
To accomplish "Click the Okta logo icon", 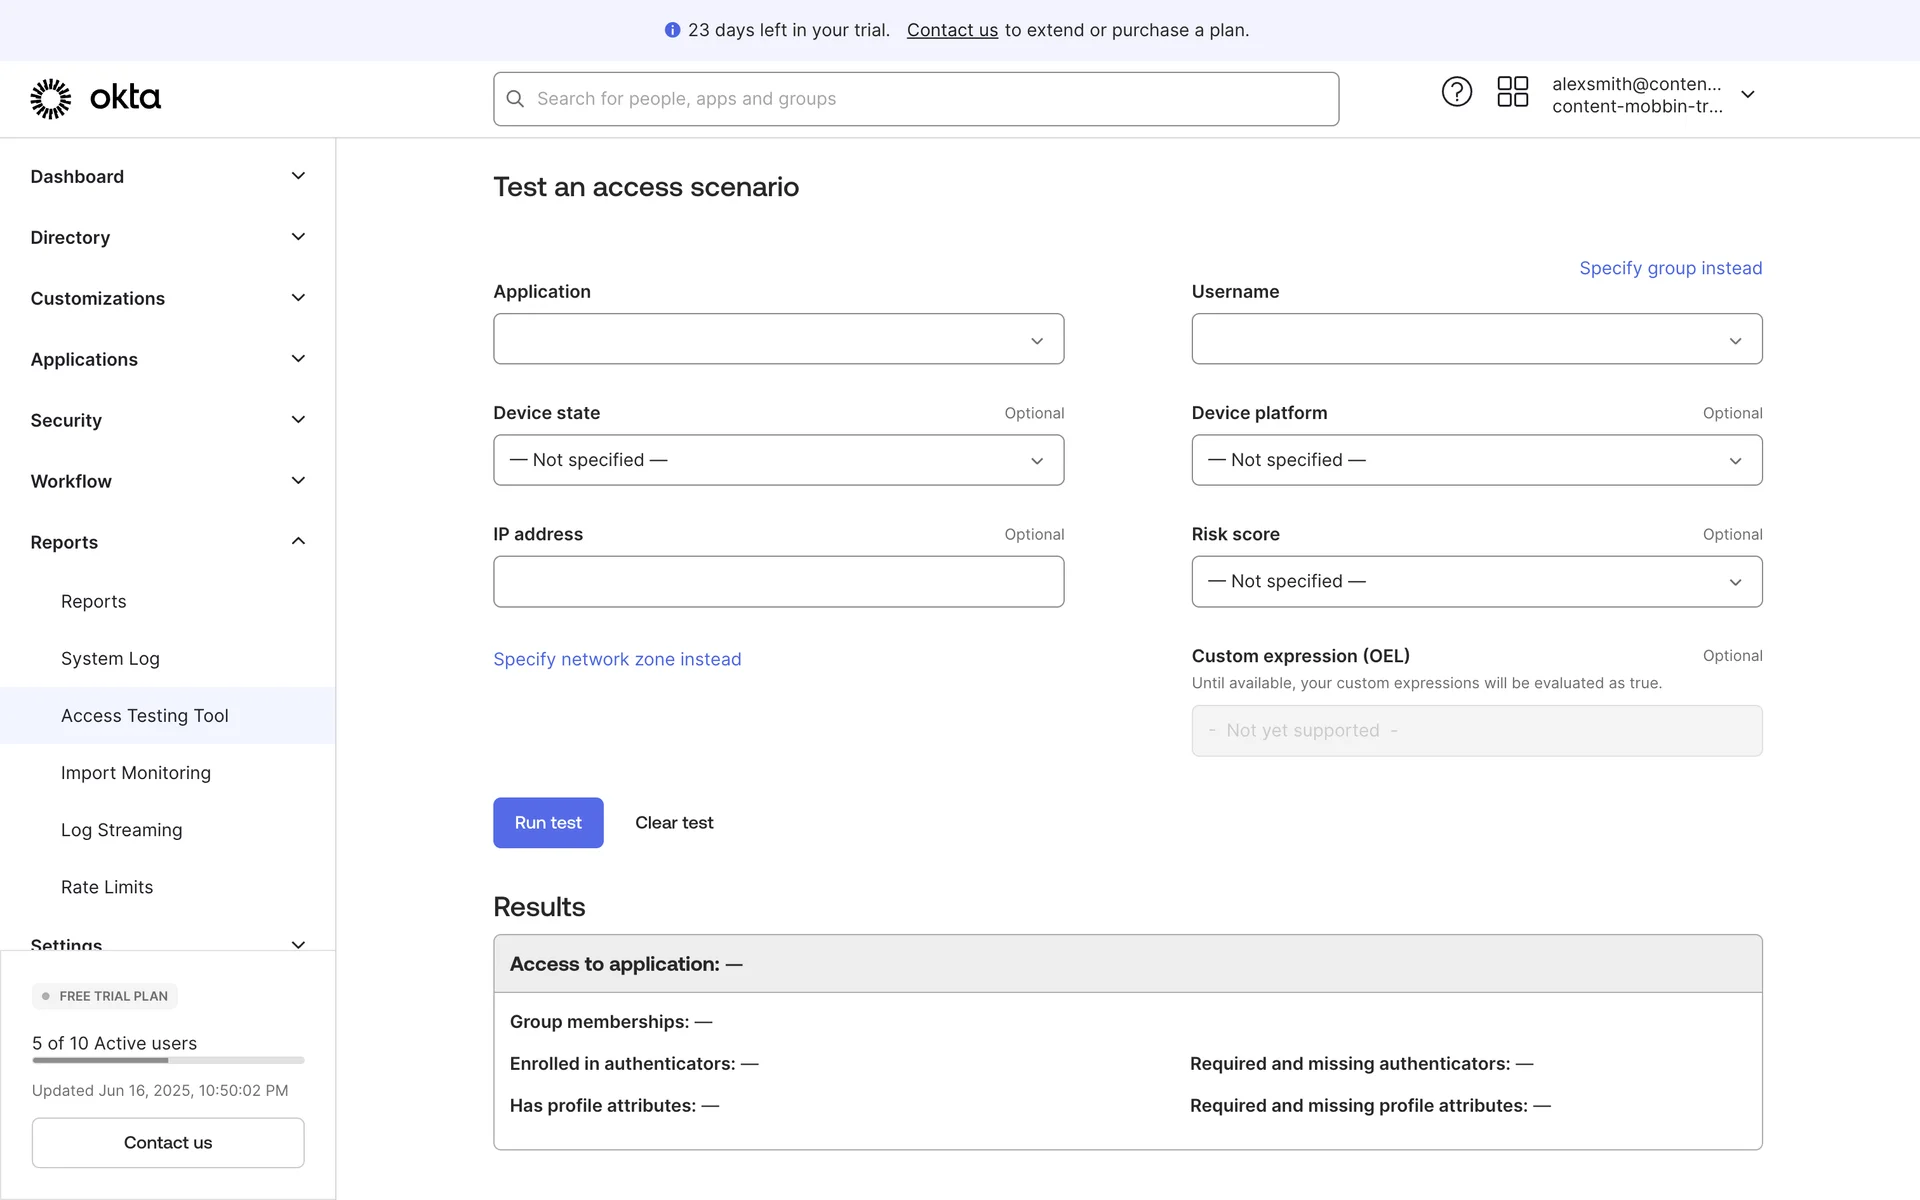I will tap(51, 98).
